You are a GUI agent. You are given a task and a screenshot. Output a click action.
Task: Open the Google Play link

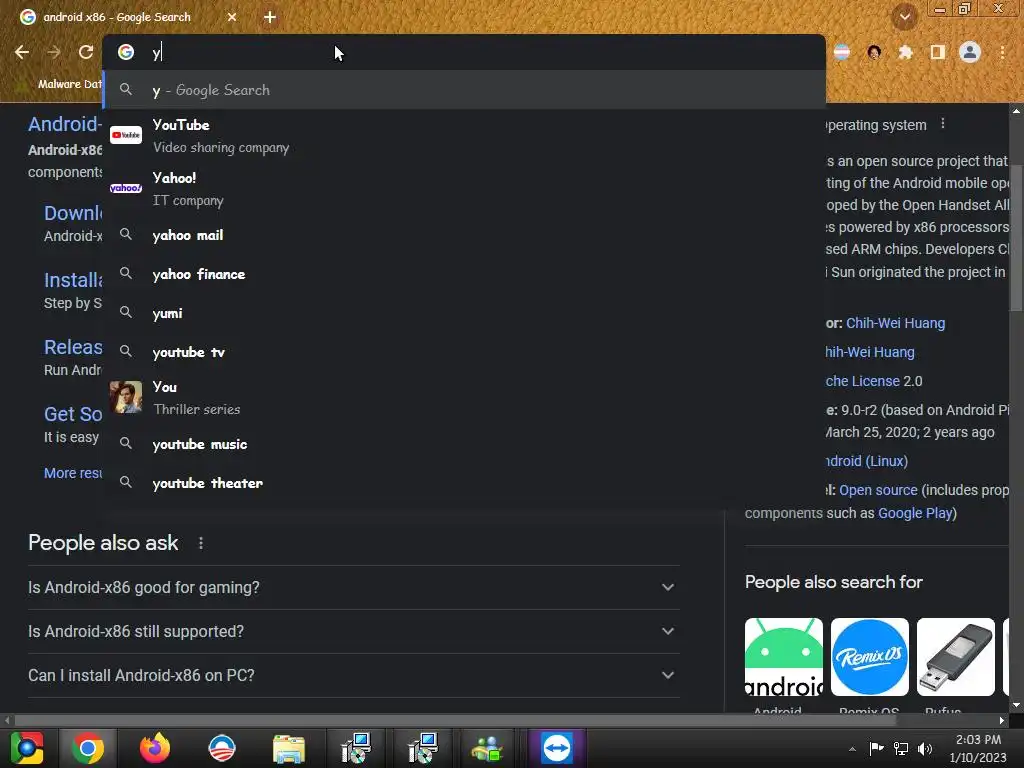915,513
